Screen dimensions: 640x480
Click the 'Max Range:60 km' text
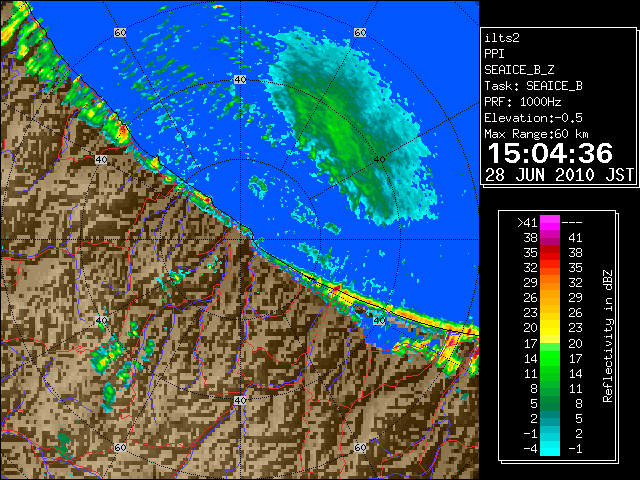click(536, 134)
